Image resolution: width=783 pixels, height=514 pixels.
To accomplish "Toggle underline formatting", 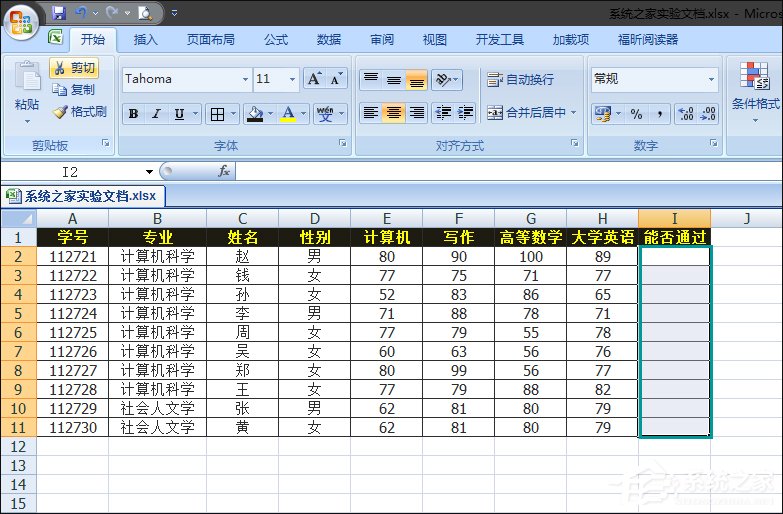I will [179, 114].
